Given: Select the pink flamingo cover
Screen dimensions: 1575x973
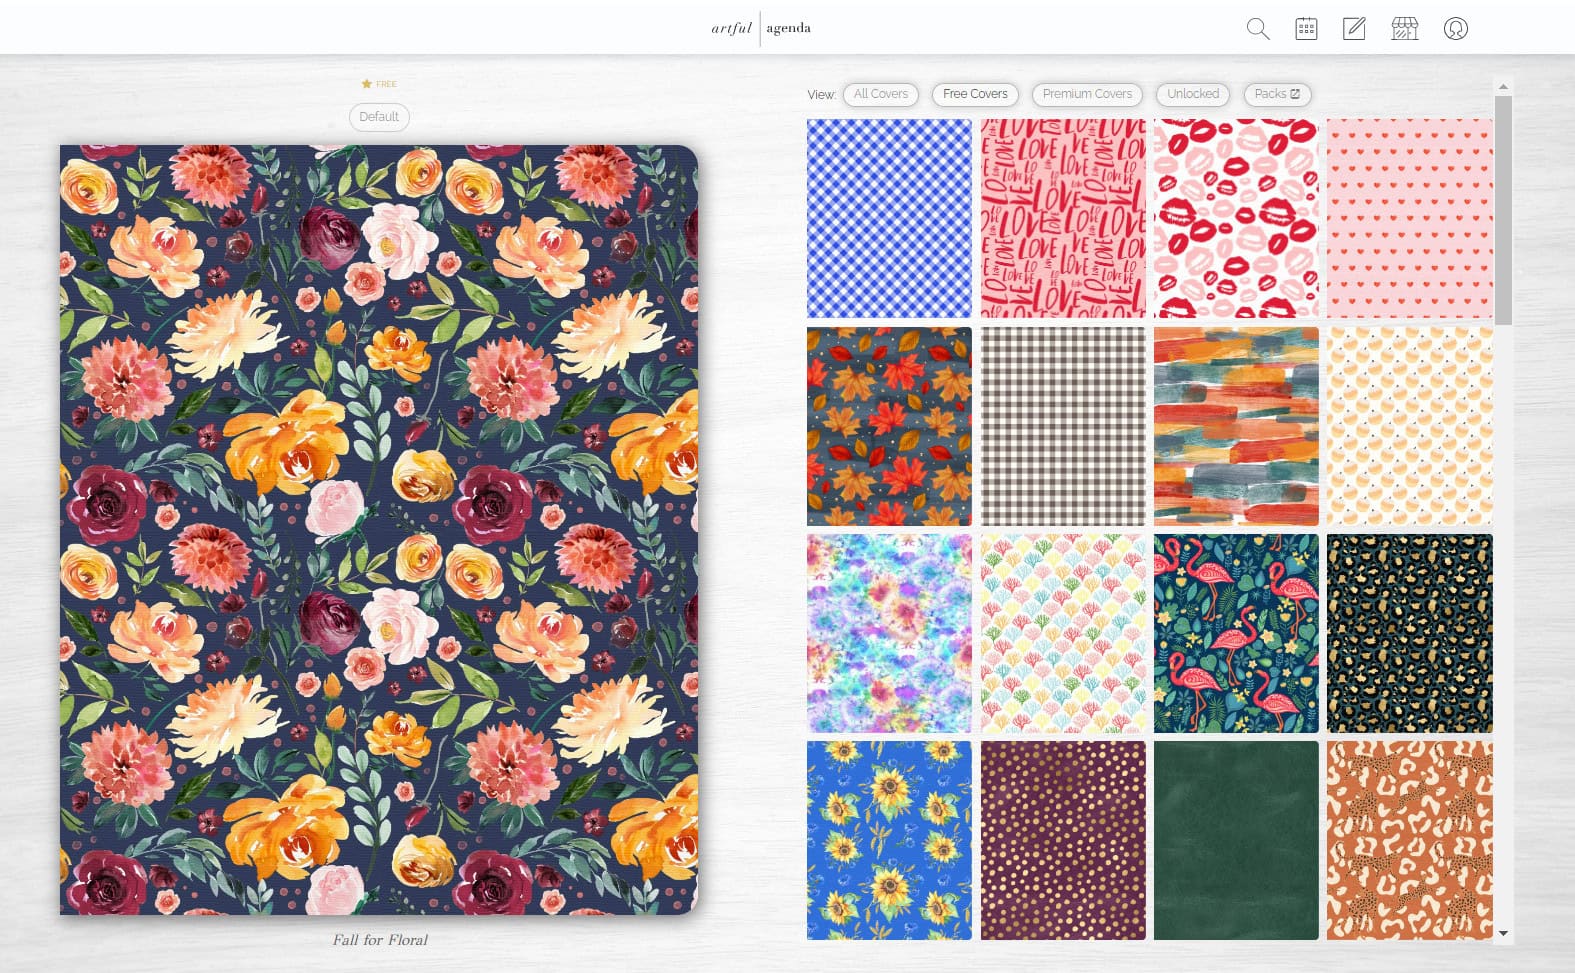Looking at the screenshot, I should click(1236, 633).
